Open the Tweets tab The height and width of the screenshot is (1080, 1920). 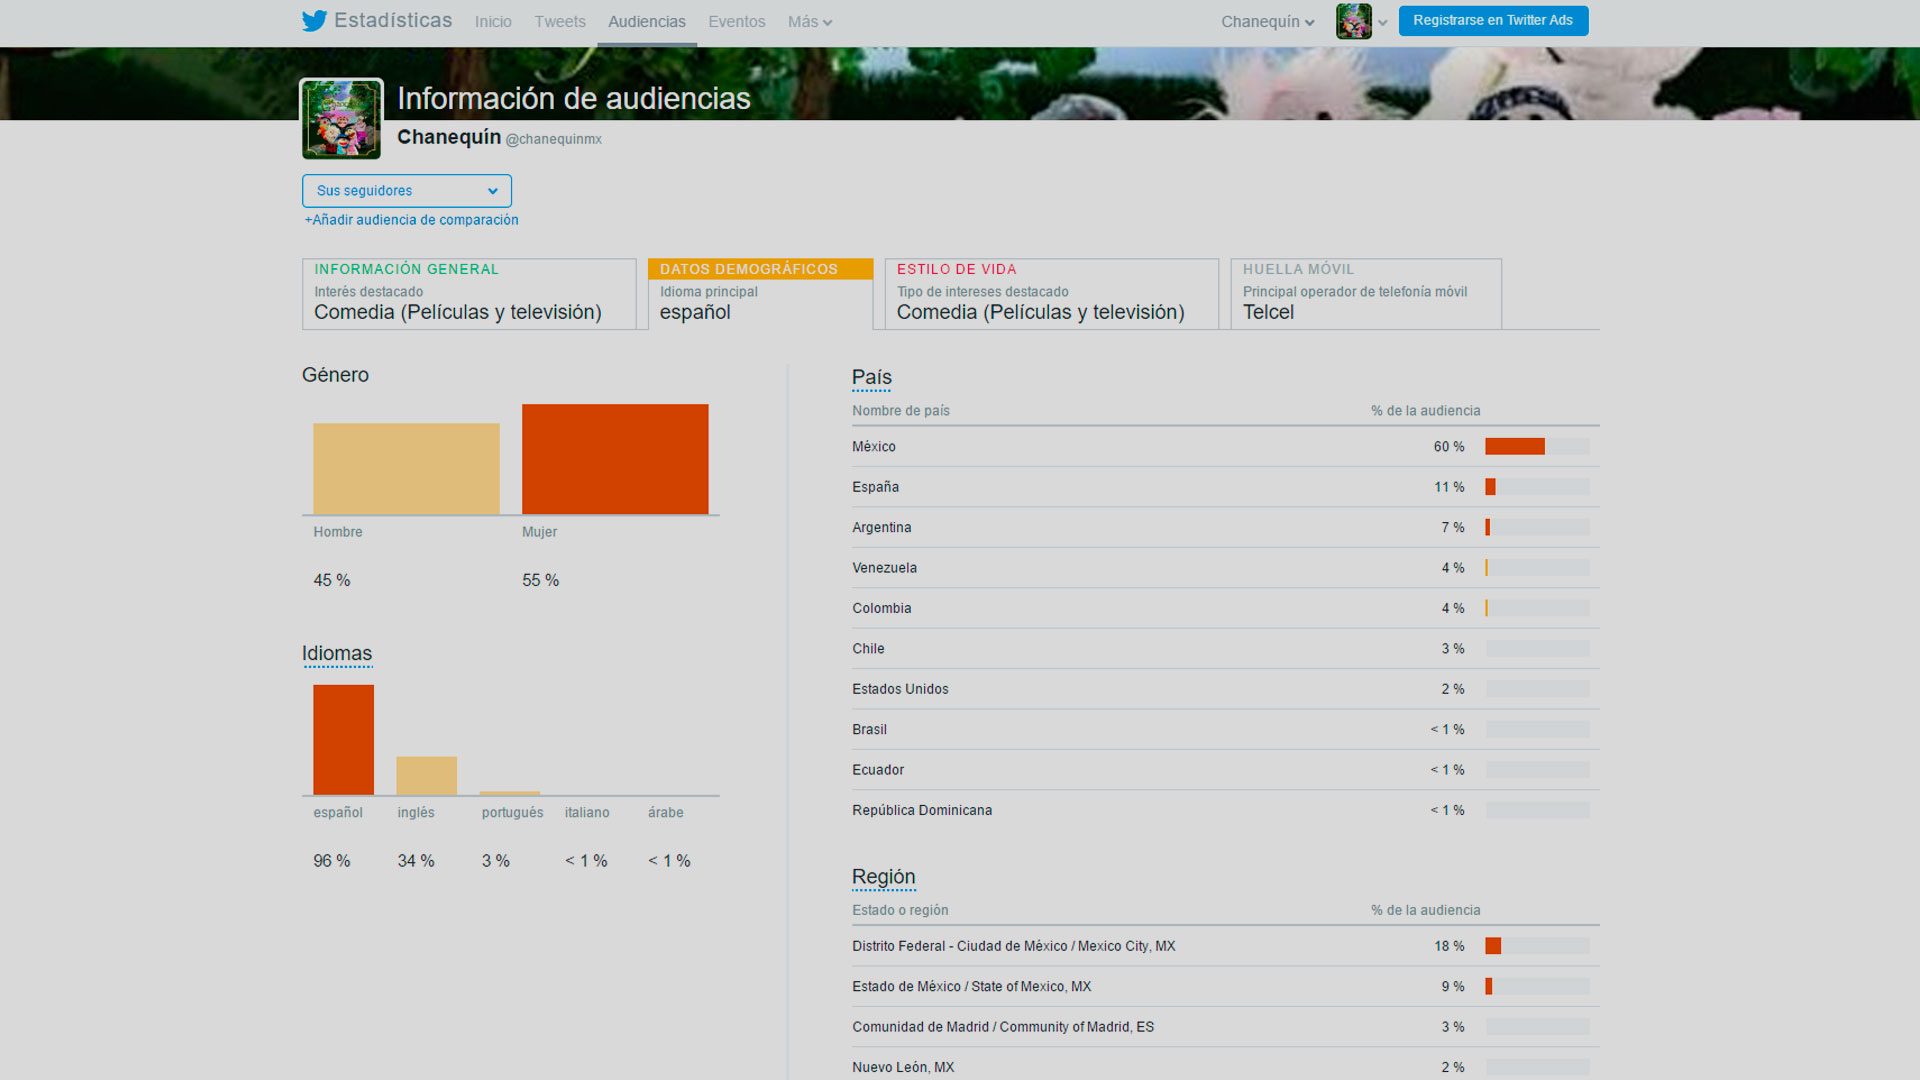click(559, 22)
